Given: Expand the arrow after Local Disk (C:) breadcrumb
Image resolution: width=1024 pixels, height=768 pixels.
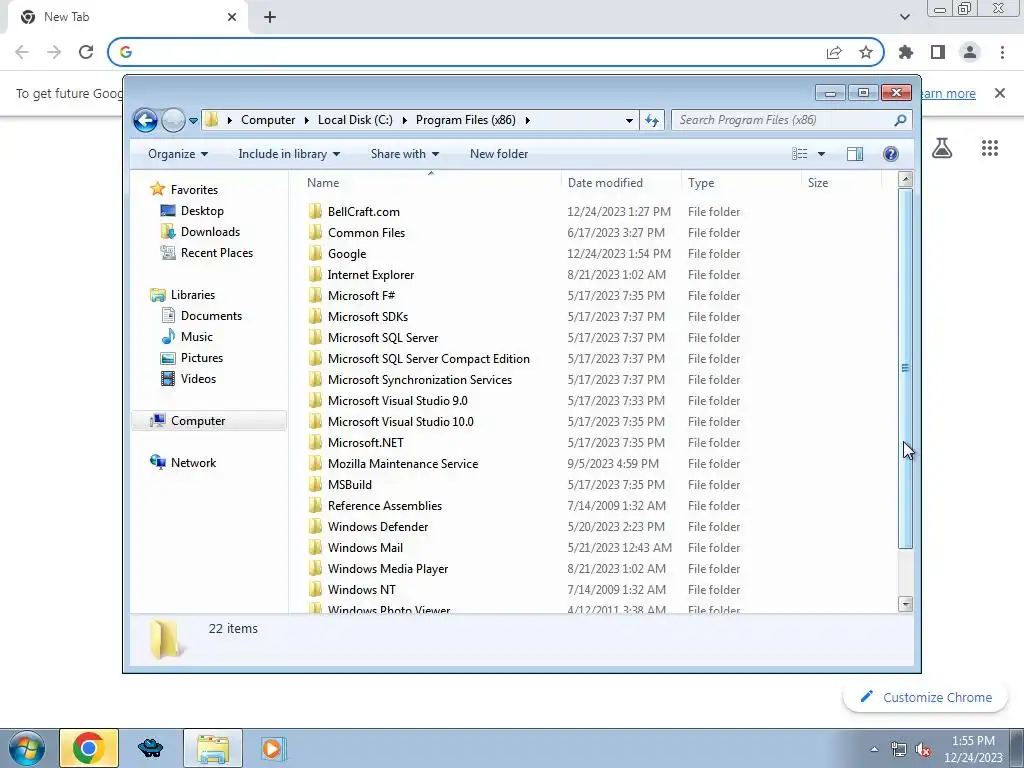Looking at the screenshot, I should click(404, 120).
